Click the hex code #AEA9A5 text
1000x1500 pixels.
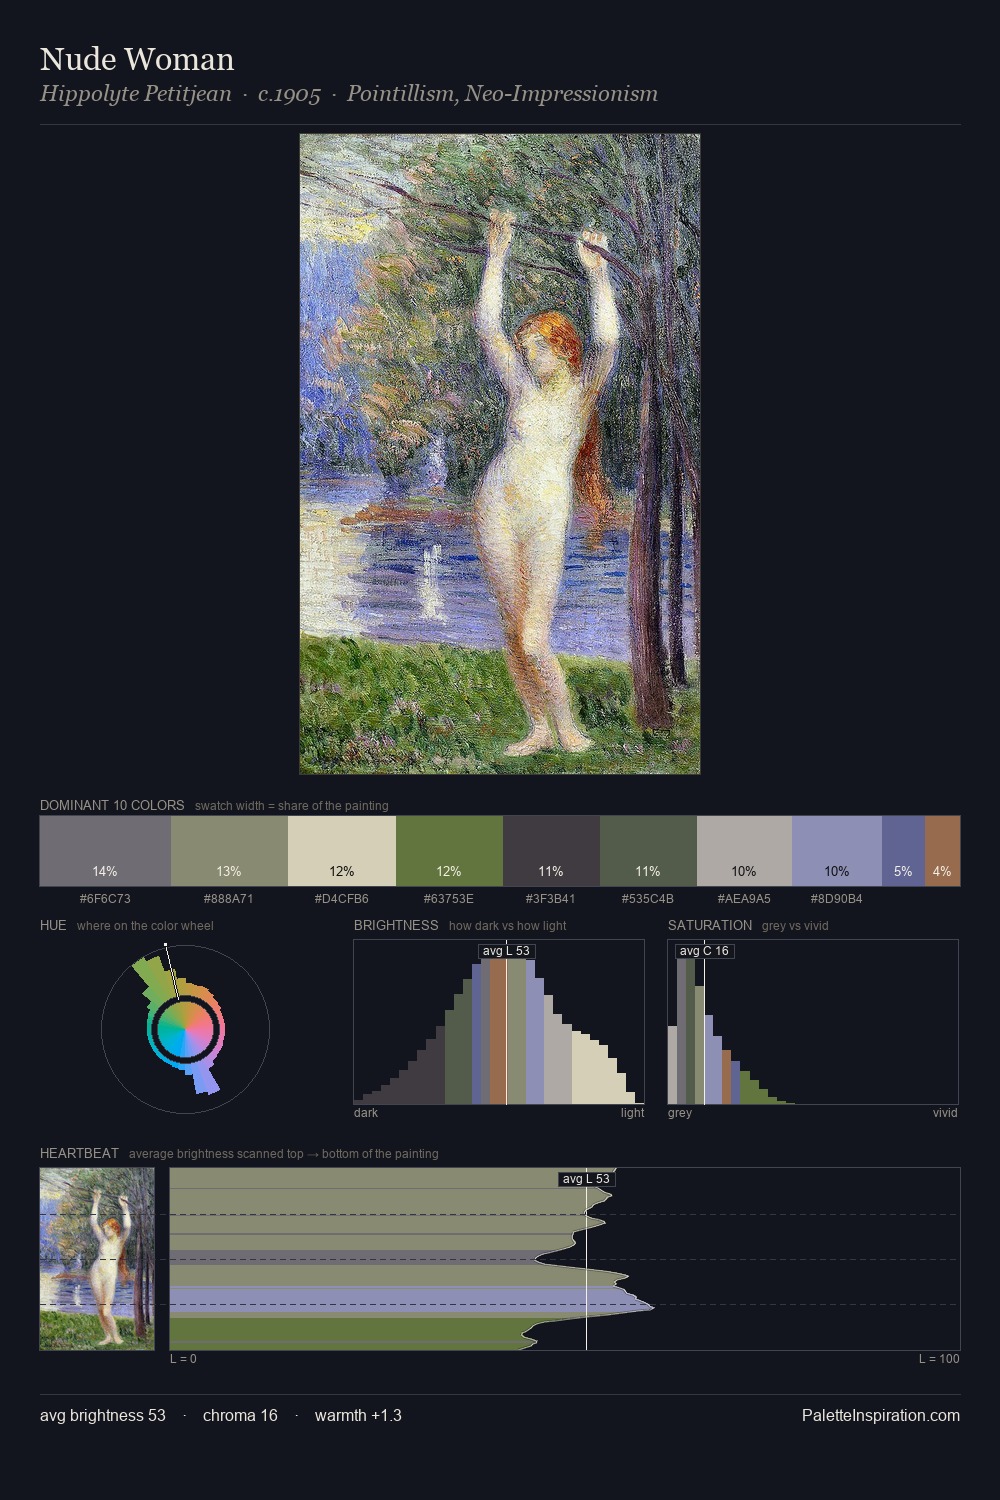744,899
